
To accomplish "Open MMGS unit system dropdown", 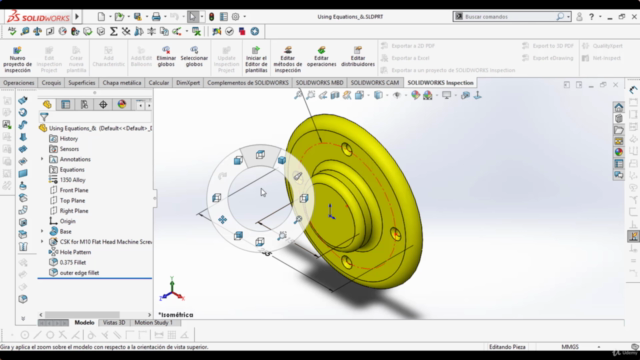I will coord(599,347).
